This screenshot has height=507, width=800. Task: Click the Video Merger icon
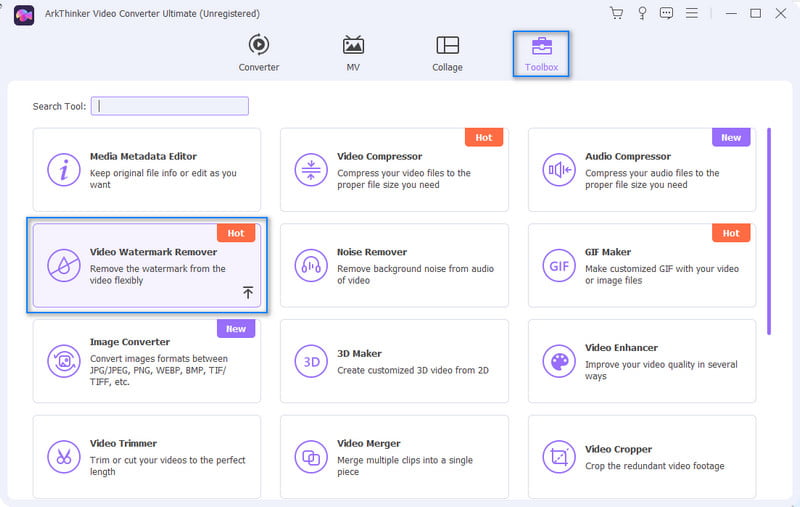tap(311, 457)
